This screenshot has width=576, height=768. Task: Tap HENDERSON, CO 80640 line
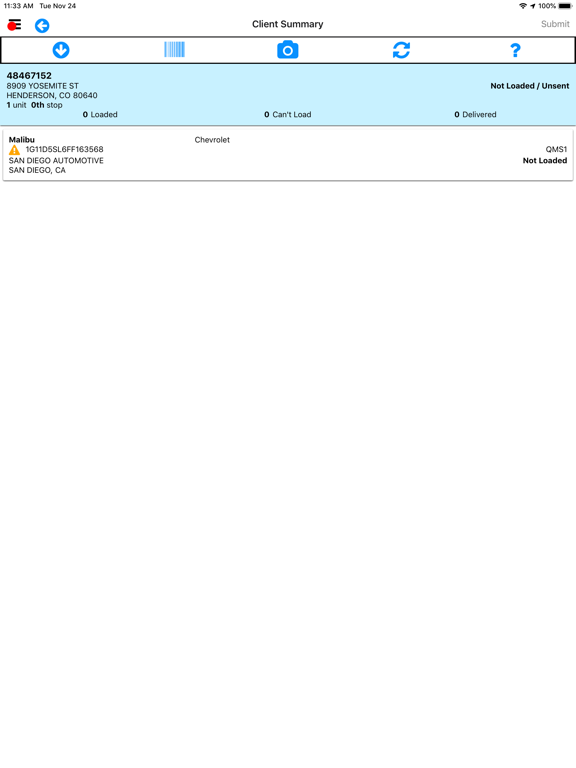(x=52, y=96)
